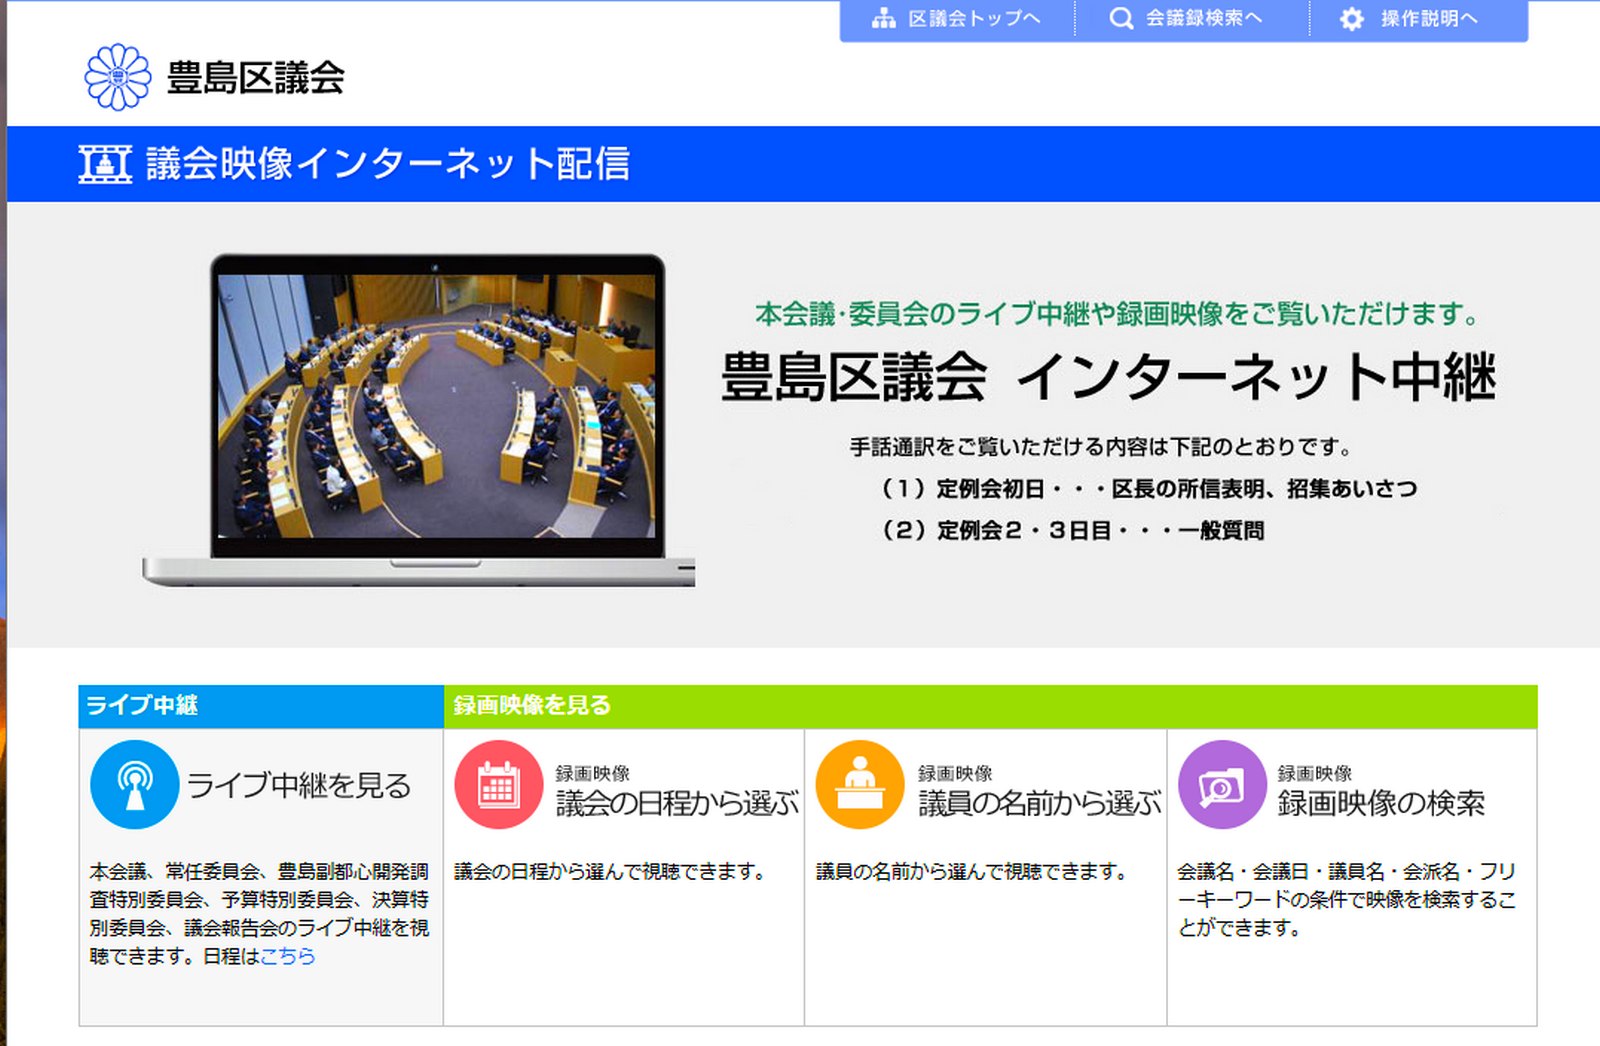Click the Toshima council flower logo
Screen dimensions: 1600x1046
(x=118, y=77)
